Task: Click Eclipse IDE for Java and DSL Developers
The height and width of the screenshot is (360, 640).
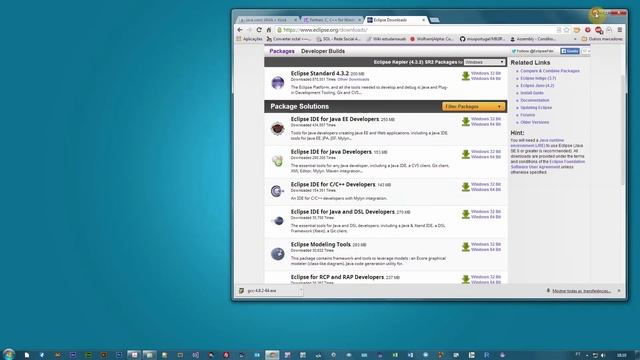Action: pyautogui.click(x=342, y=212)
